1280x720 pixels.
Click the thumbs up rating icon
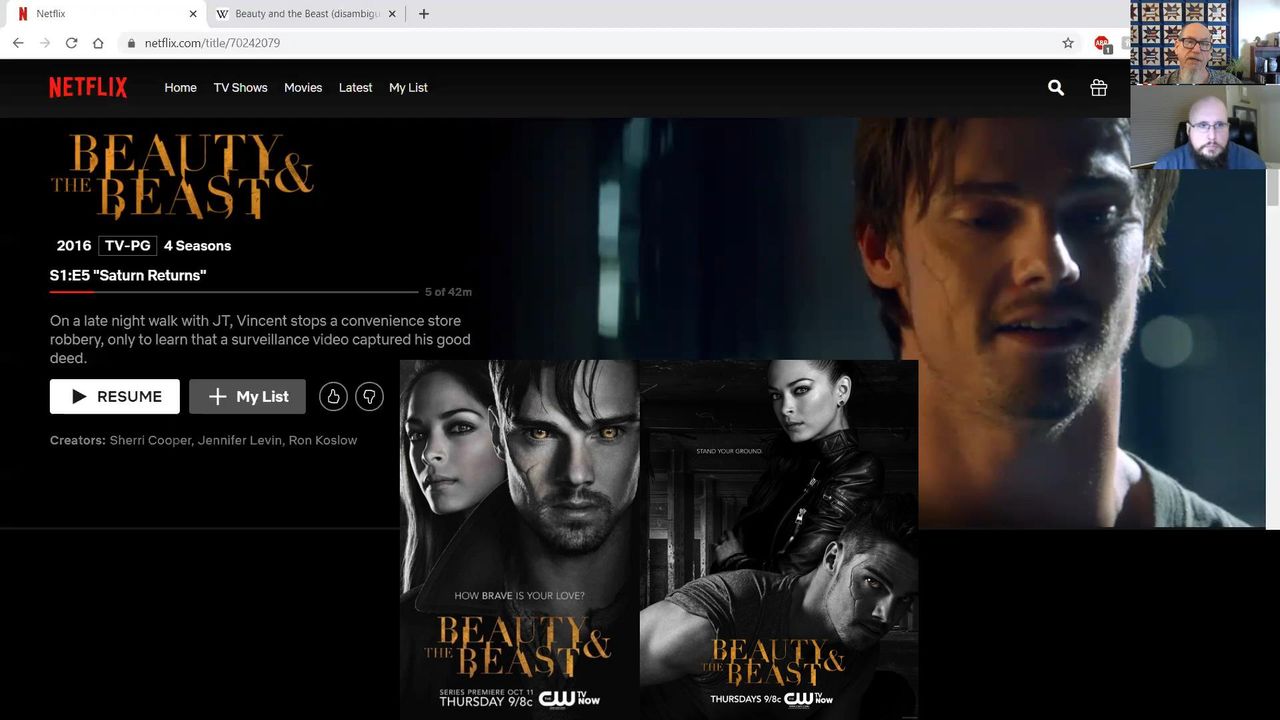(333, 397)
